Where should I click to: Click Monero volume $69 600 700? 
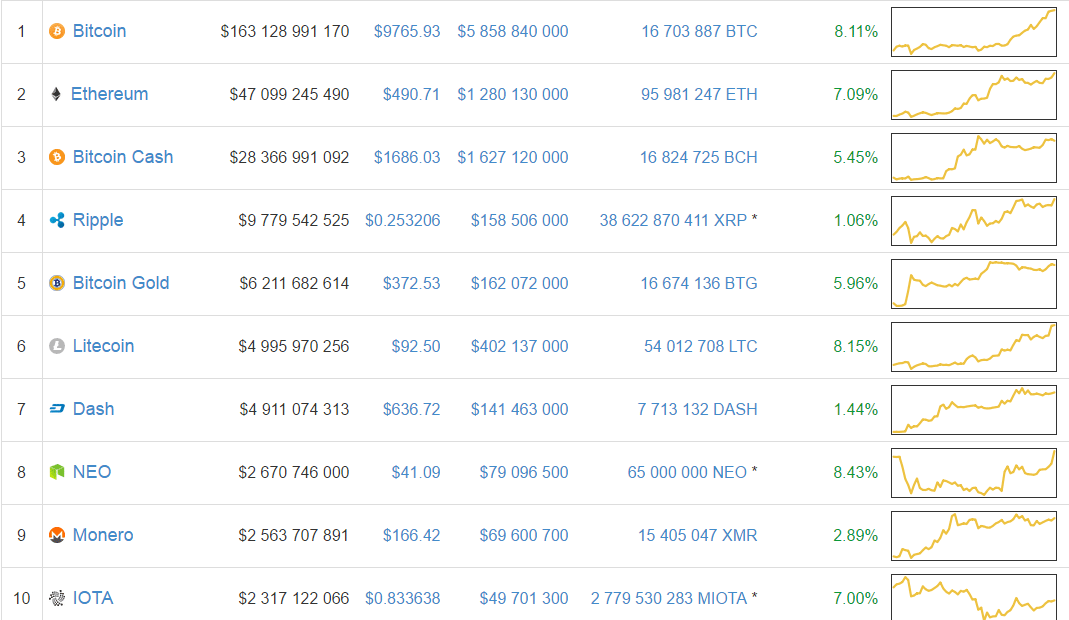(x=524, y=535)
